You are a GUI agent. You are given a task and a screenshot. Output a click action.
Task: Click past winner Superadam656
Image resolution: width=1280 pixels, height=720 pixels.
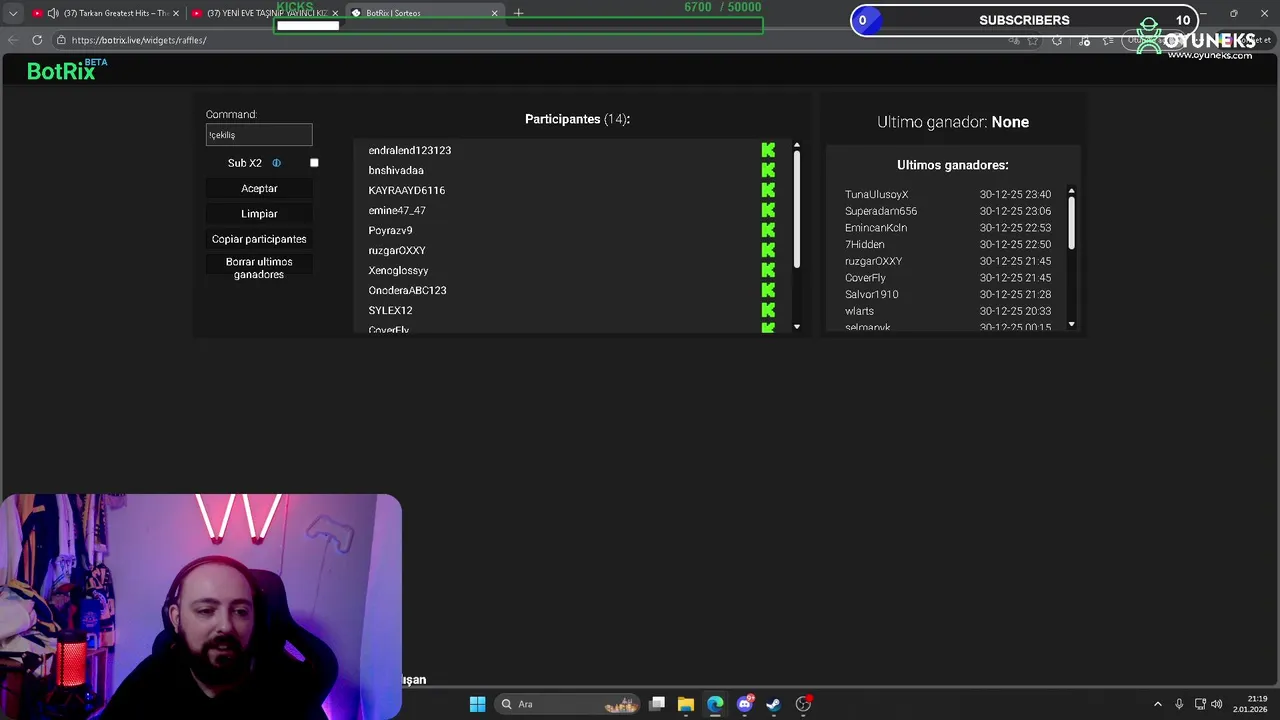(x=881, y=211)
